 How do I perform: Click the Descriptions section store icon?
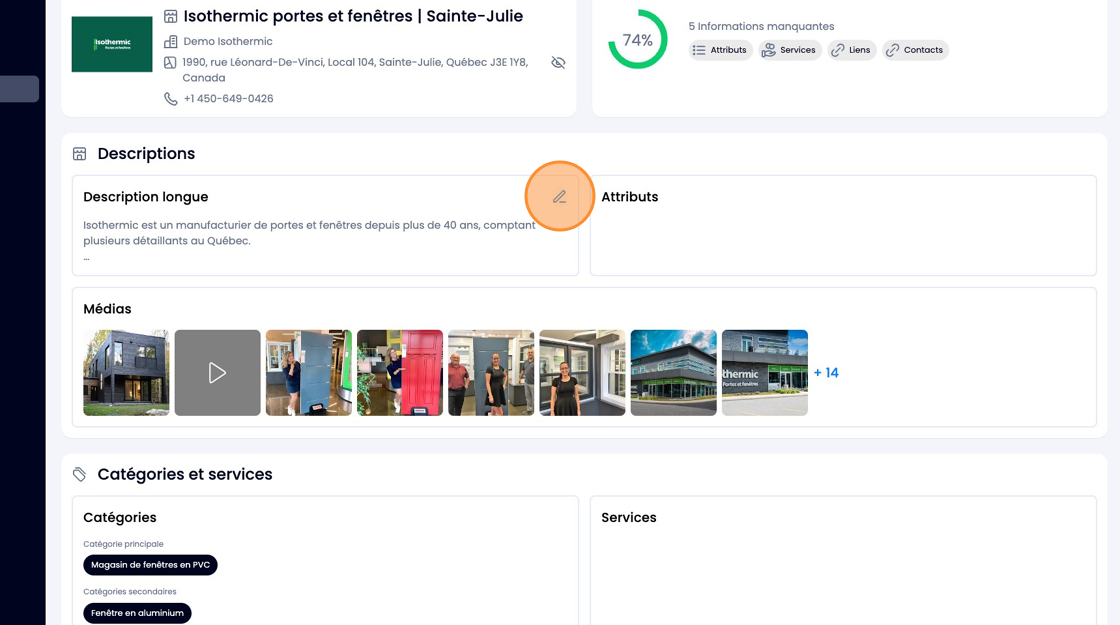(x=79, y=154)
